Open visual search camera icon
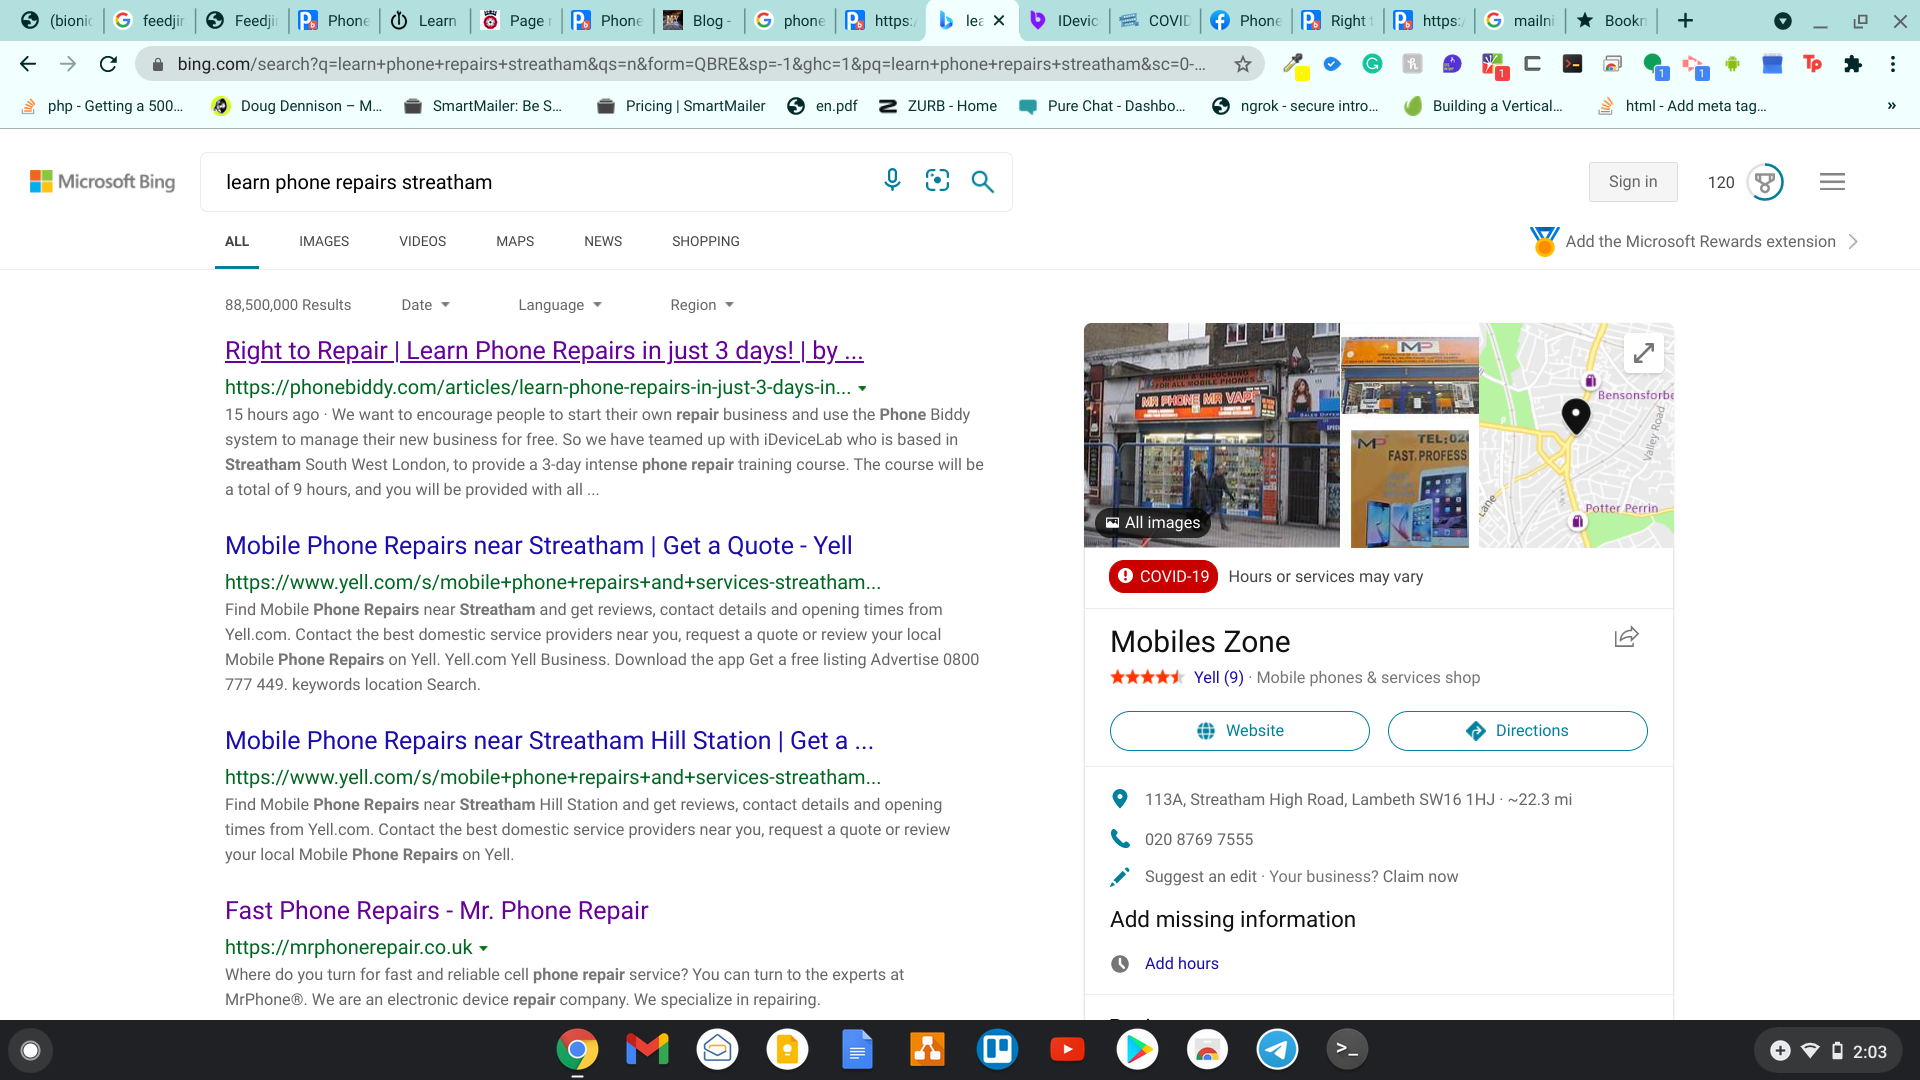This screenshot has width=1920, height=1080. coord(937,181)
